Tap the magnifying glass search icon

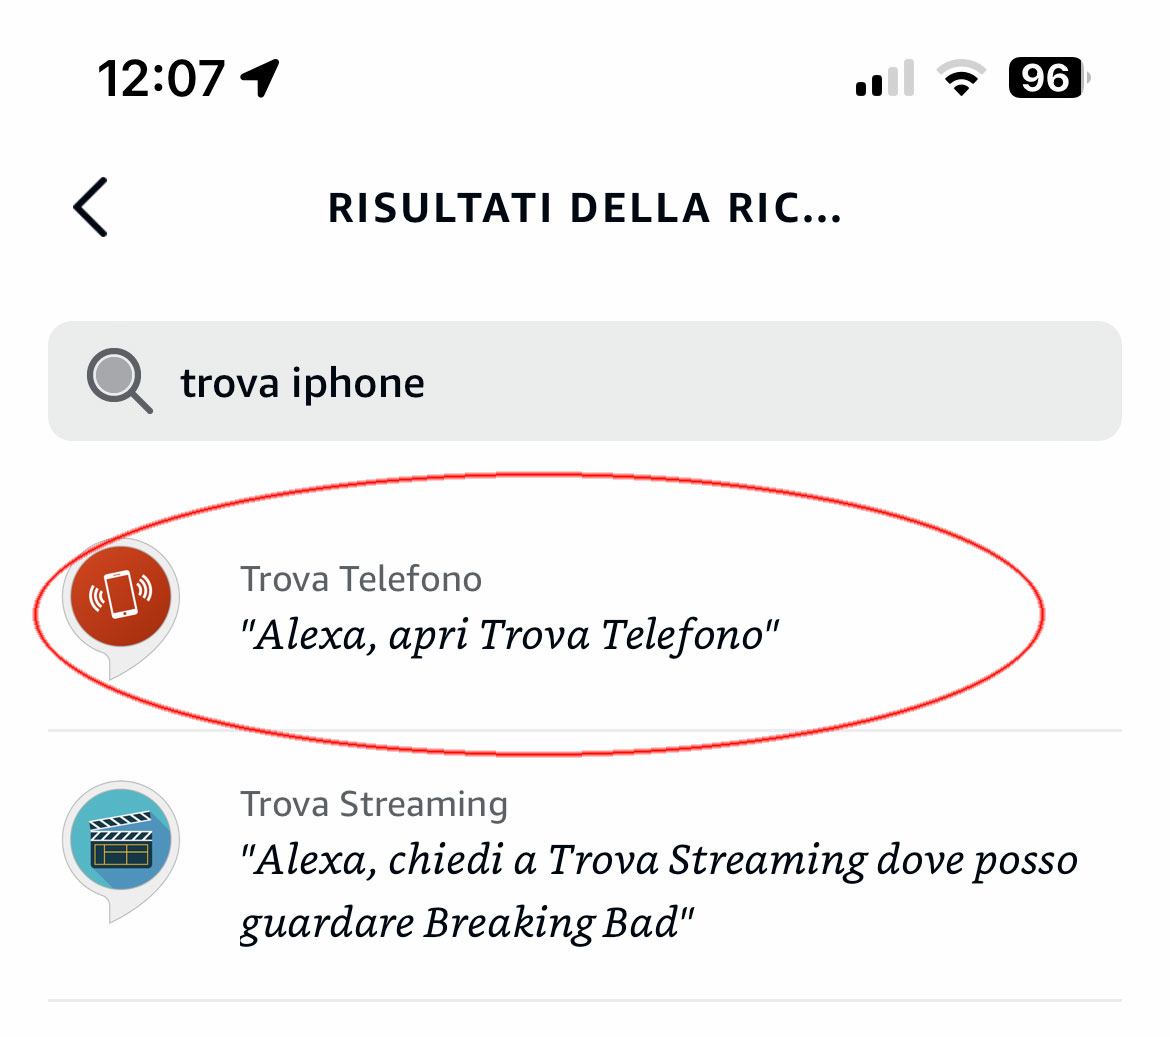click(118, 381)
